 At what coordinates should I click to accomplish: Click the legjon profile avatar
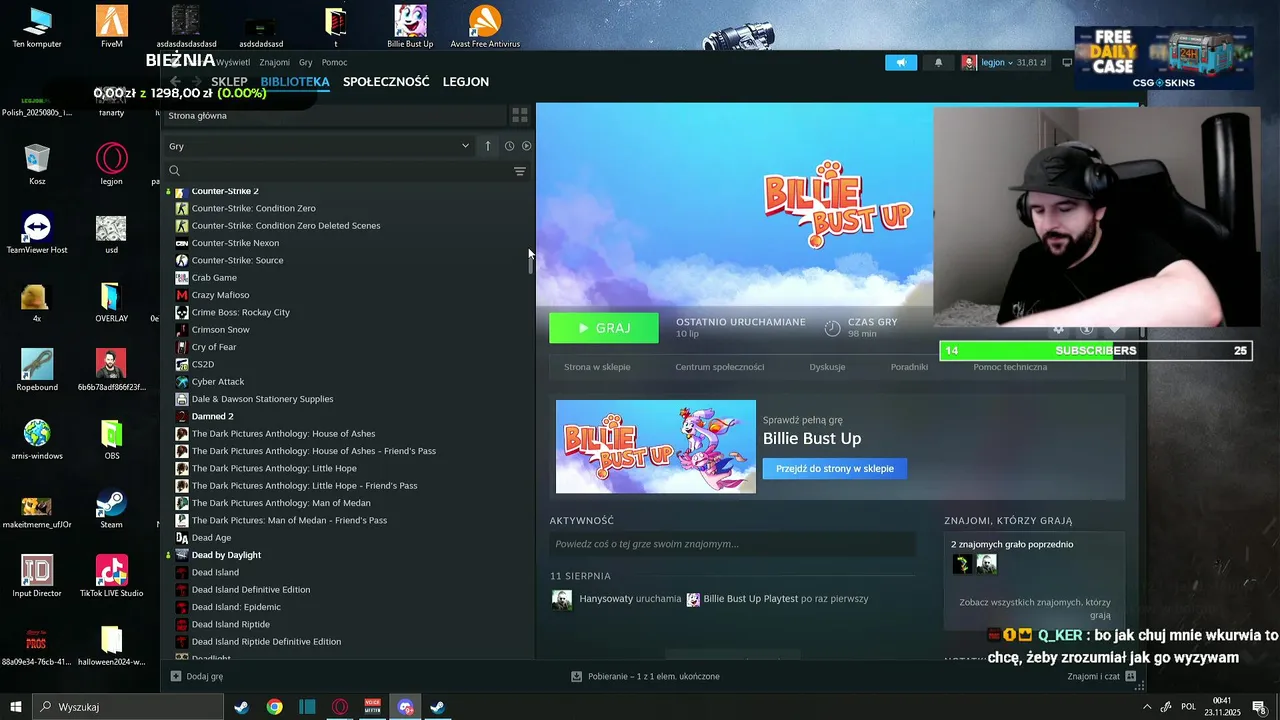[x=969, y=62]
